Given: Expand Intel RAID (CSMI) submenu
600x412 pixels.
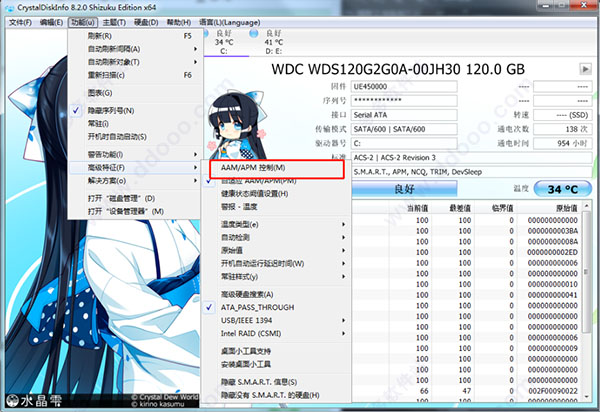Looking at the screenshot, I should (276, 334).
